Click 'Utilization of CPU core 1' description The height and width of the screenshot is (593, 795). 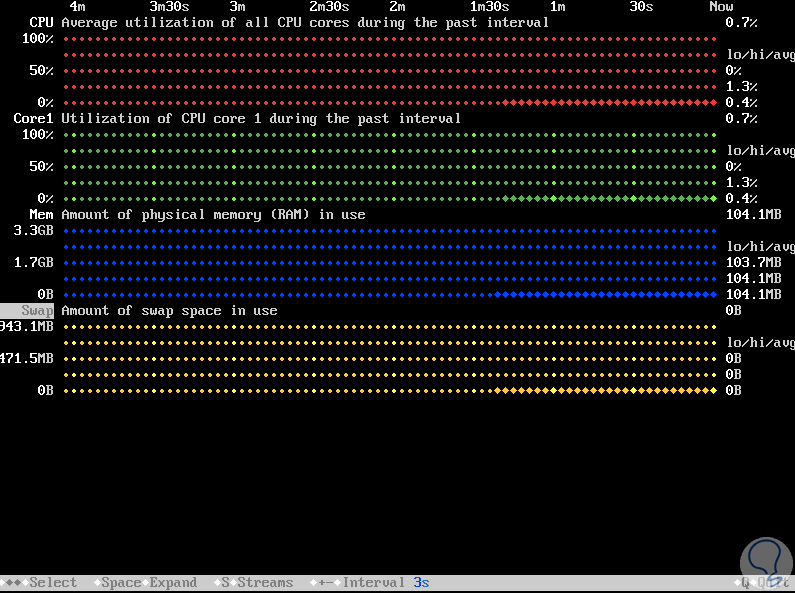click(x=261, y=119)
